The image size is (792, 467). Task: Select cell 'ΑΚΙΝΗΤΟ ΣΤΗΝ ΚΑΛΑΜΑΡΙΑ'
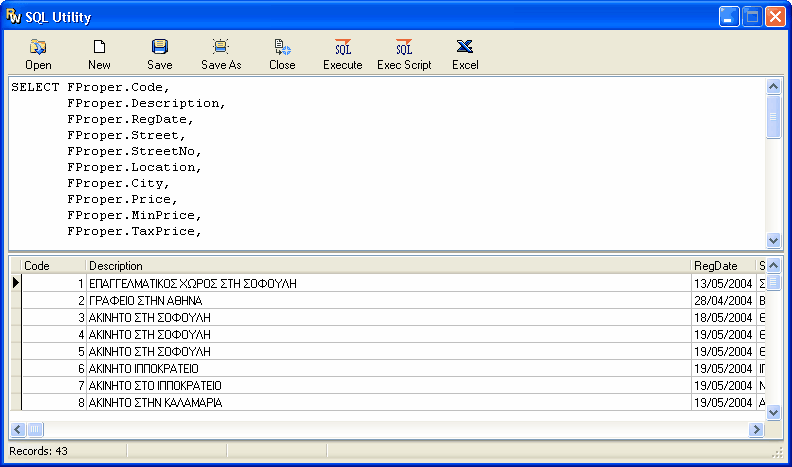pyautogui.click(x=388, y=403)
